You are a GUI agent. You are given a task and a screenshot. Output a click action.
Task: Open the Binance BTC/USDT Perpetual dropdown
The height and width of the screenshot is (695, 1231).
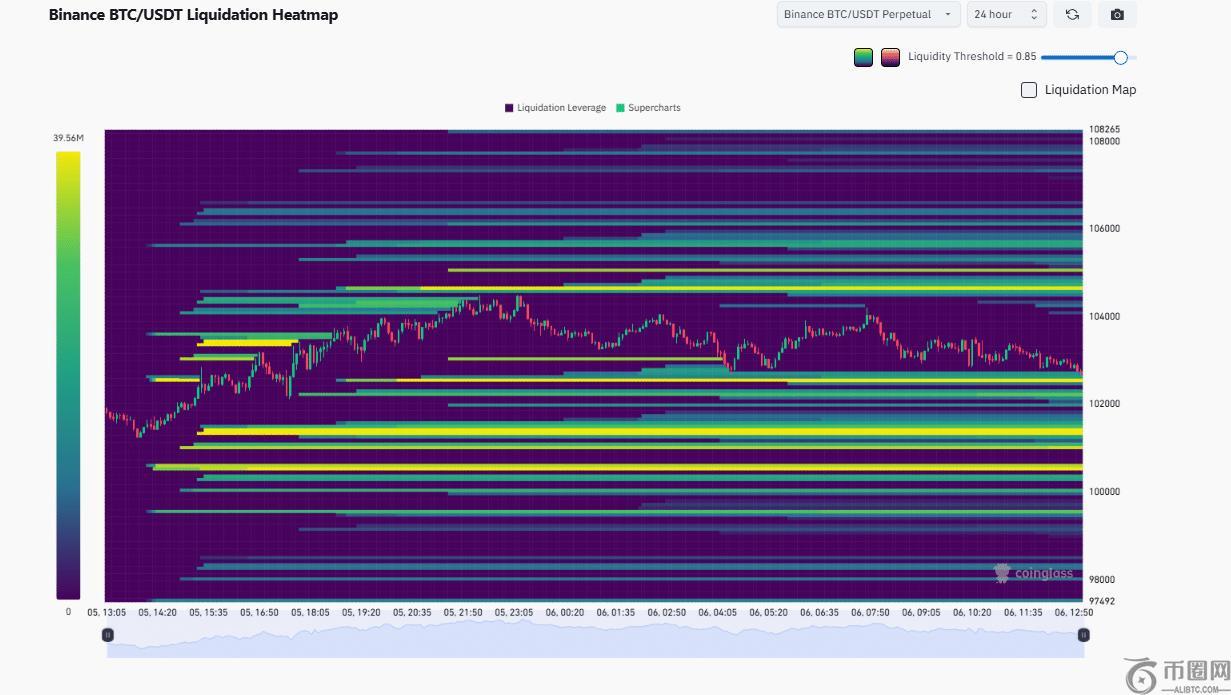click(x=868, y=15)
